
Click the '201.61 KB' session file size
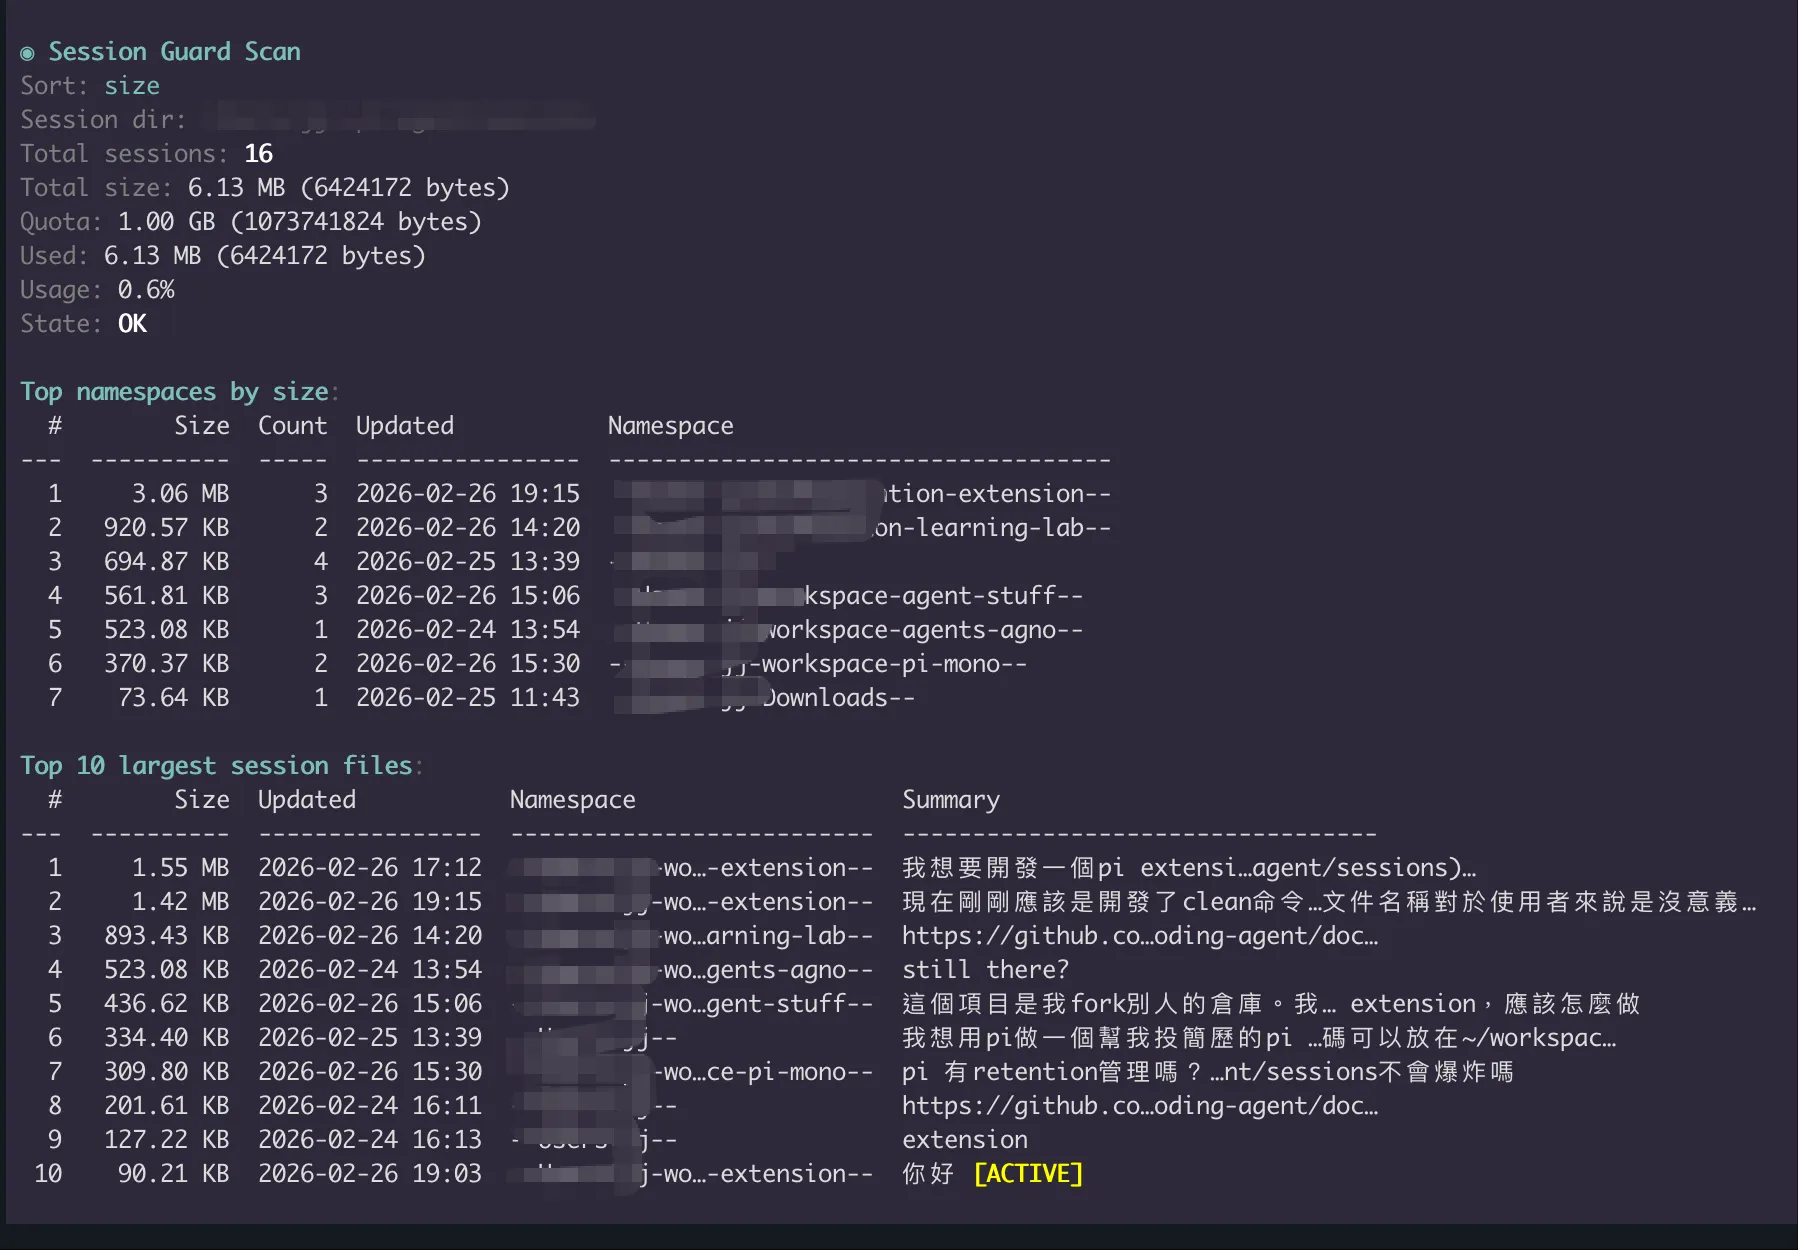click(x=166, y=1106)
